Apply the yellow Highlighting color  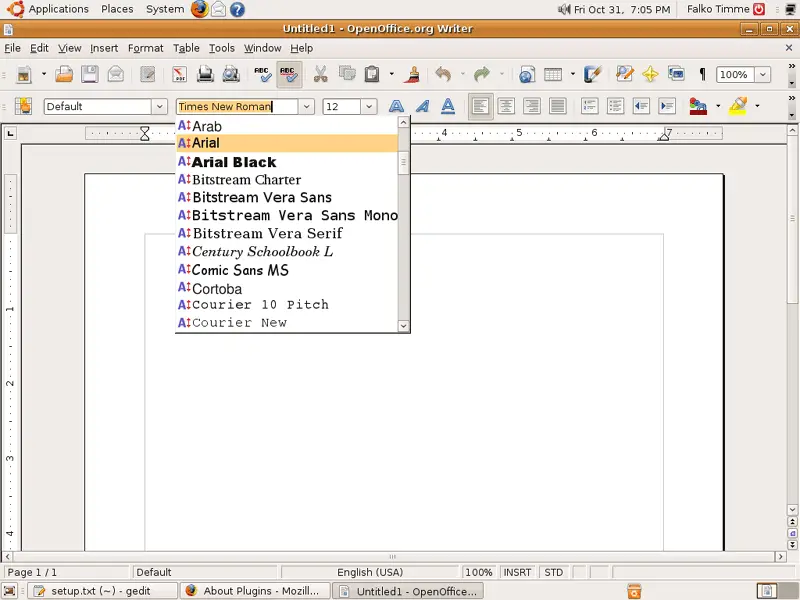point(738,106)
